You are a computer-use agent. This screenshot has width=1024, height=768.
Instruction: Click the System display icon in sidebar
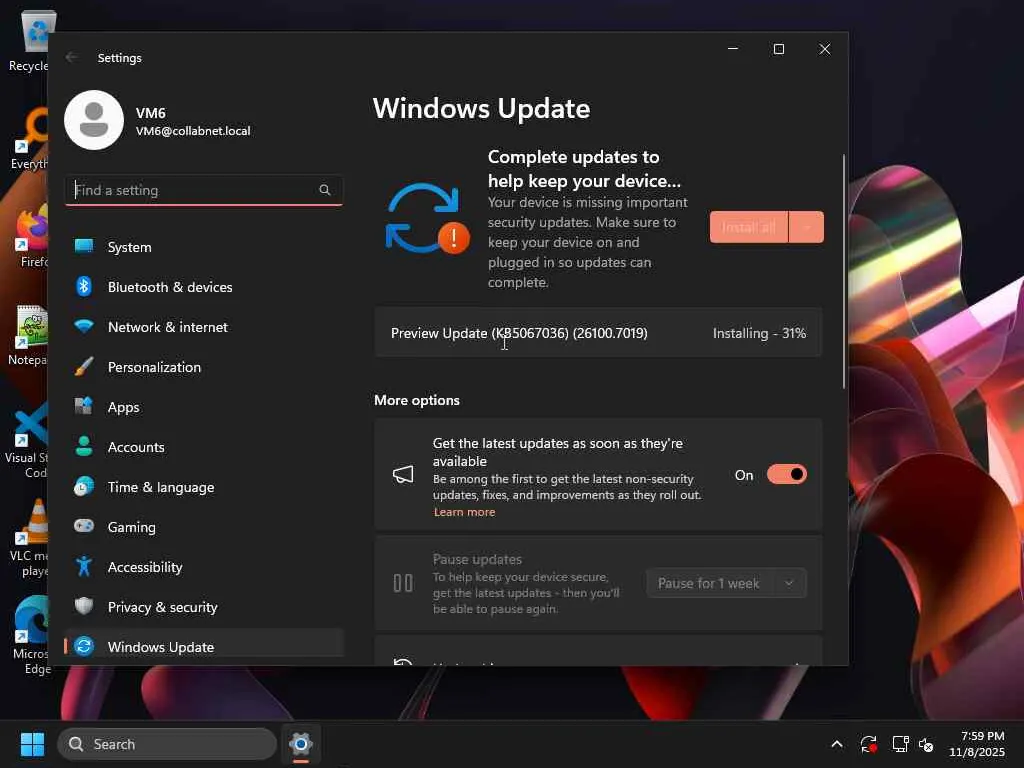84,246
